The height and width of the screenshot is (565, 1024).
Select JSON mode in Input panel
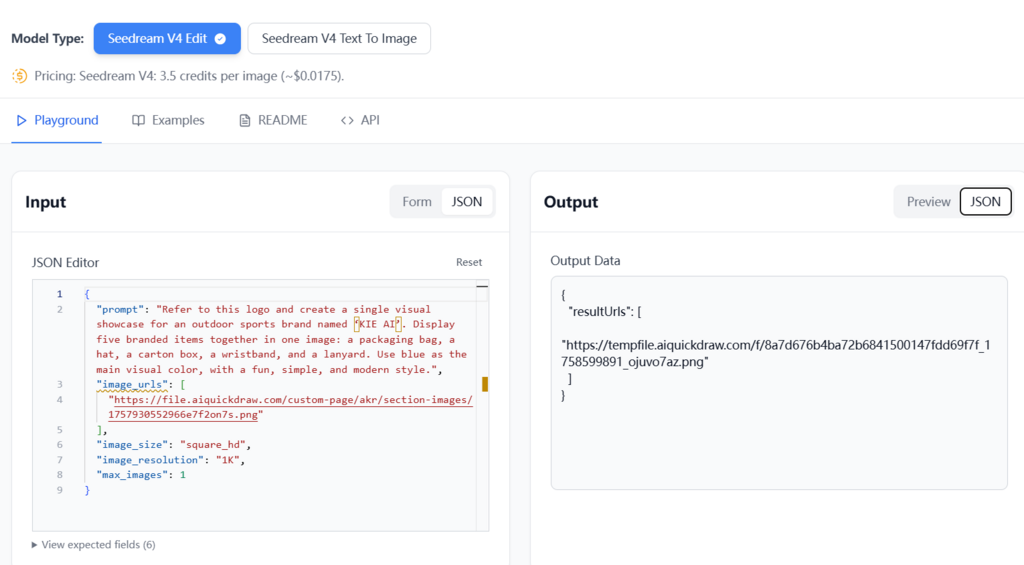tap(467, 202)
